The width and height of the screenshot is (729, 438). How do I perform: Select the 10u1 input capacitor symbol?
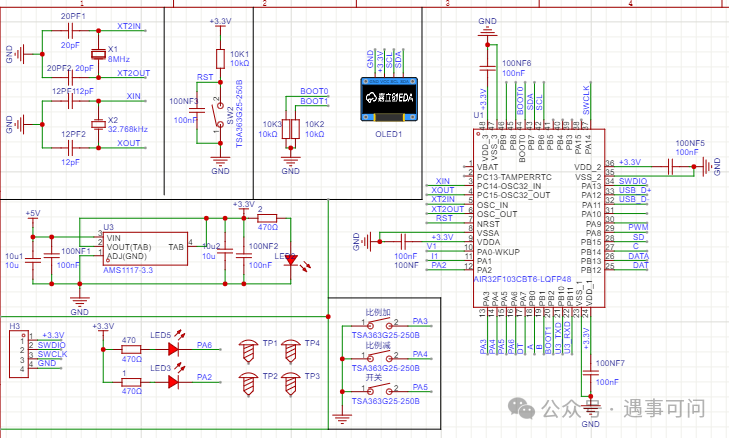pos(33,259)
